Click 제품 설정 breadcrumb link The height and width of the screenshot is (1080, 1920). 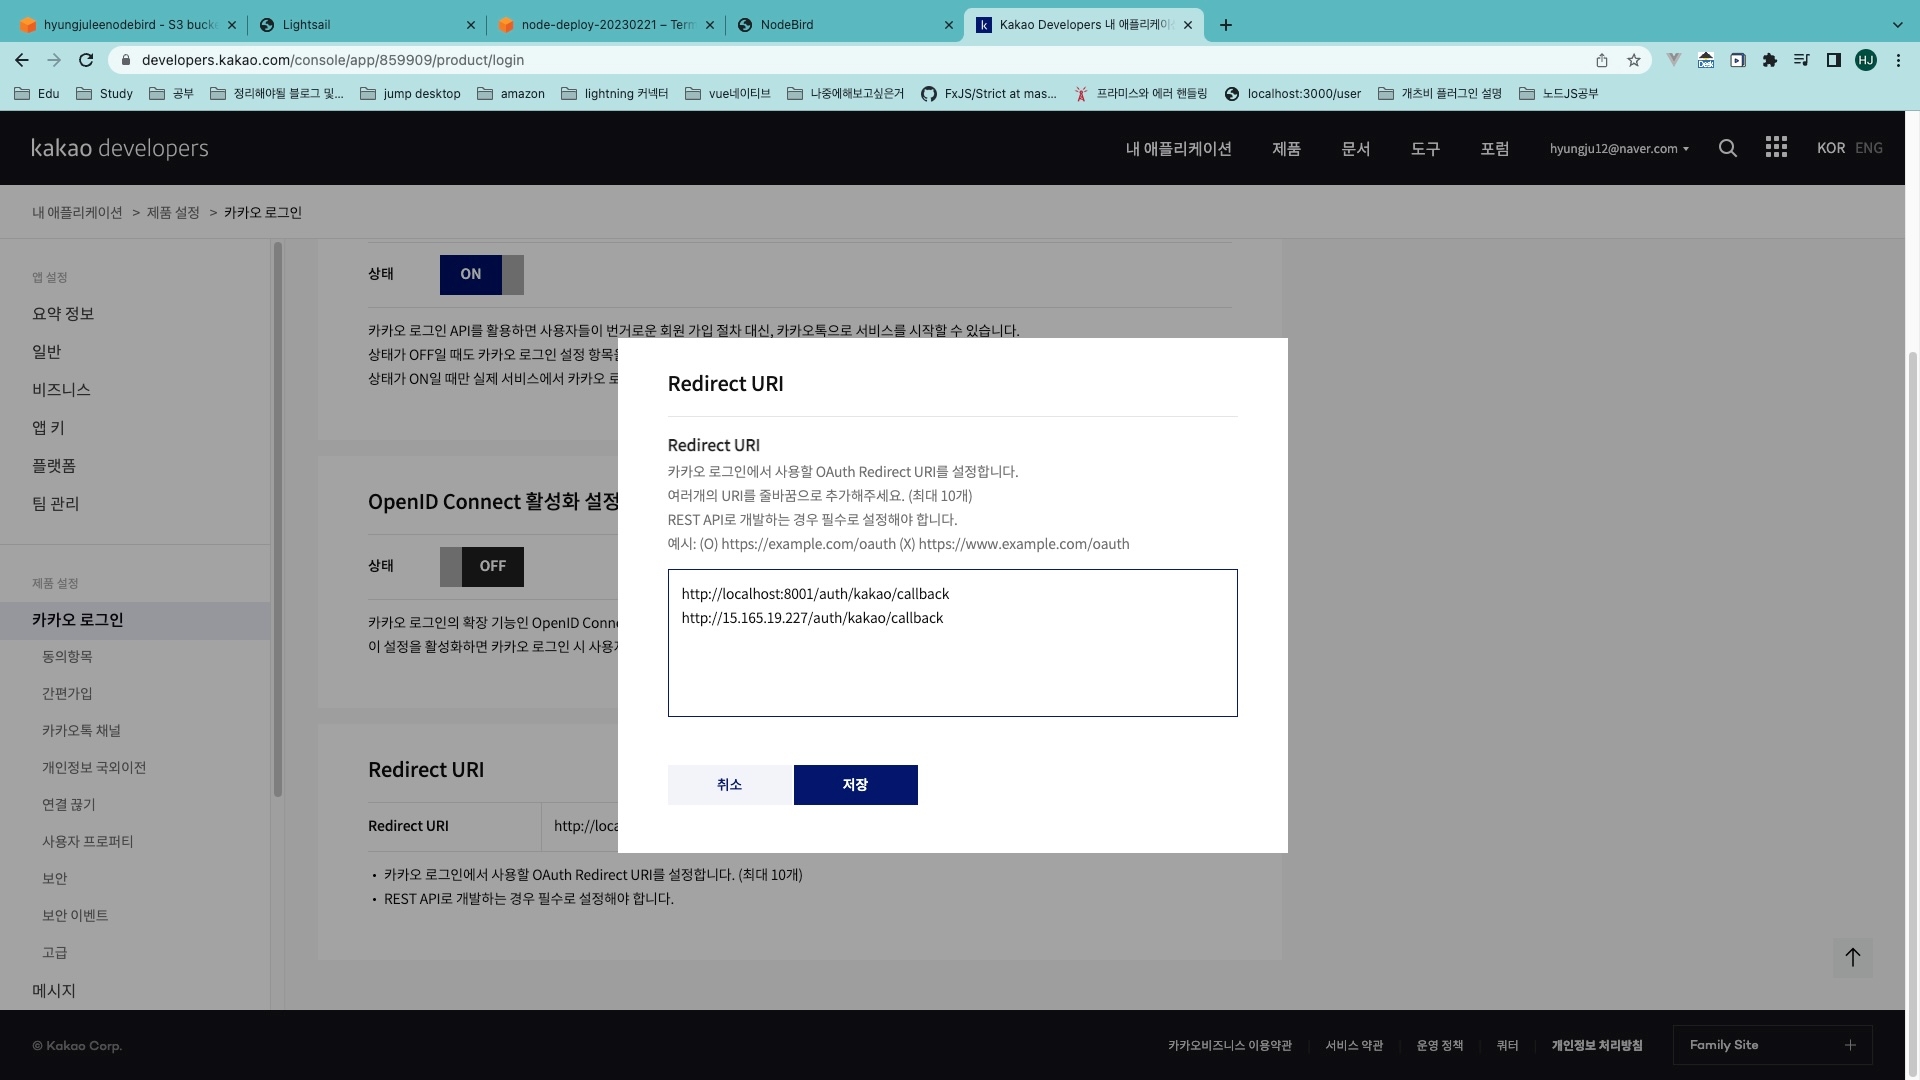tap(173, 212)
